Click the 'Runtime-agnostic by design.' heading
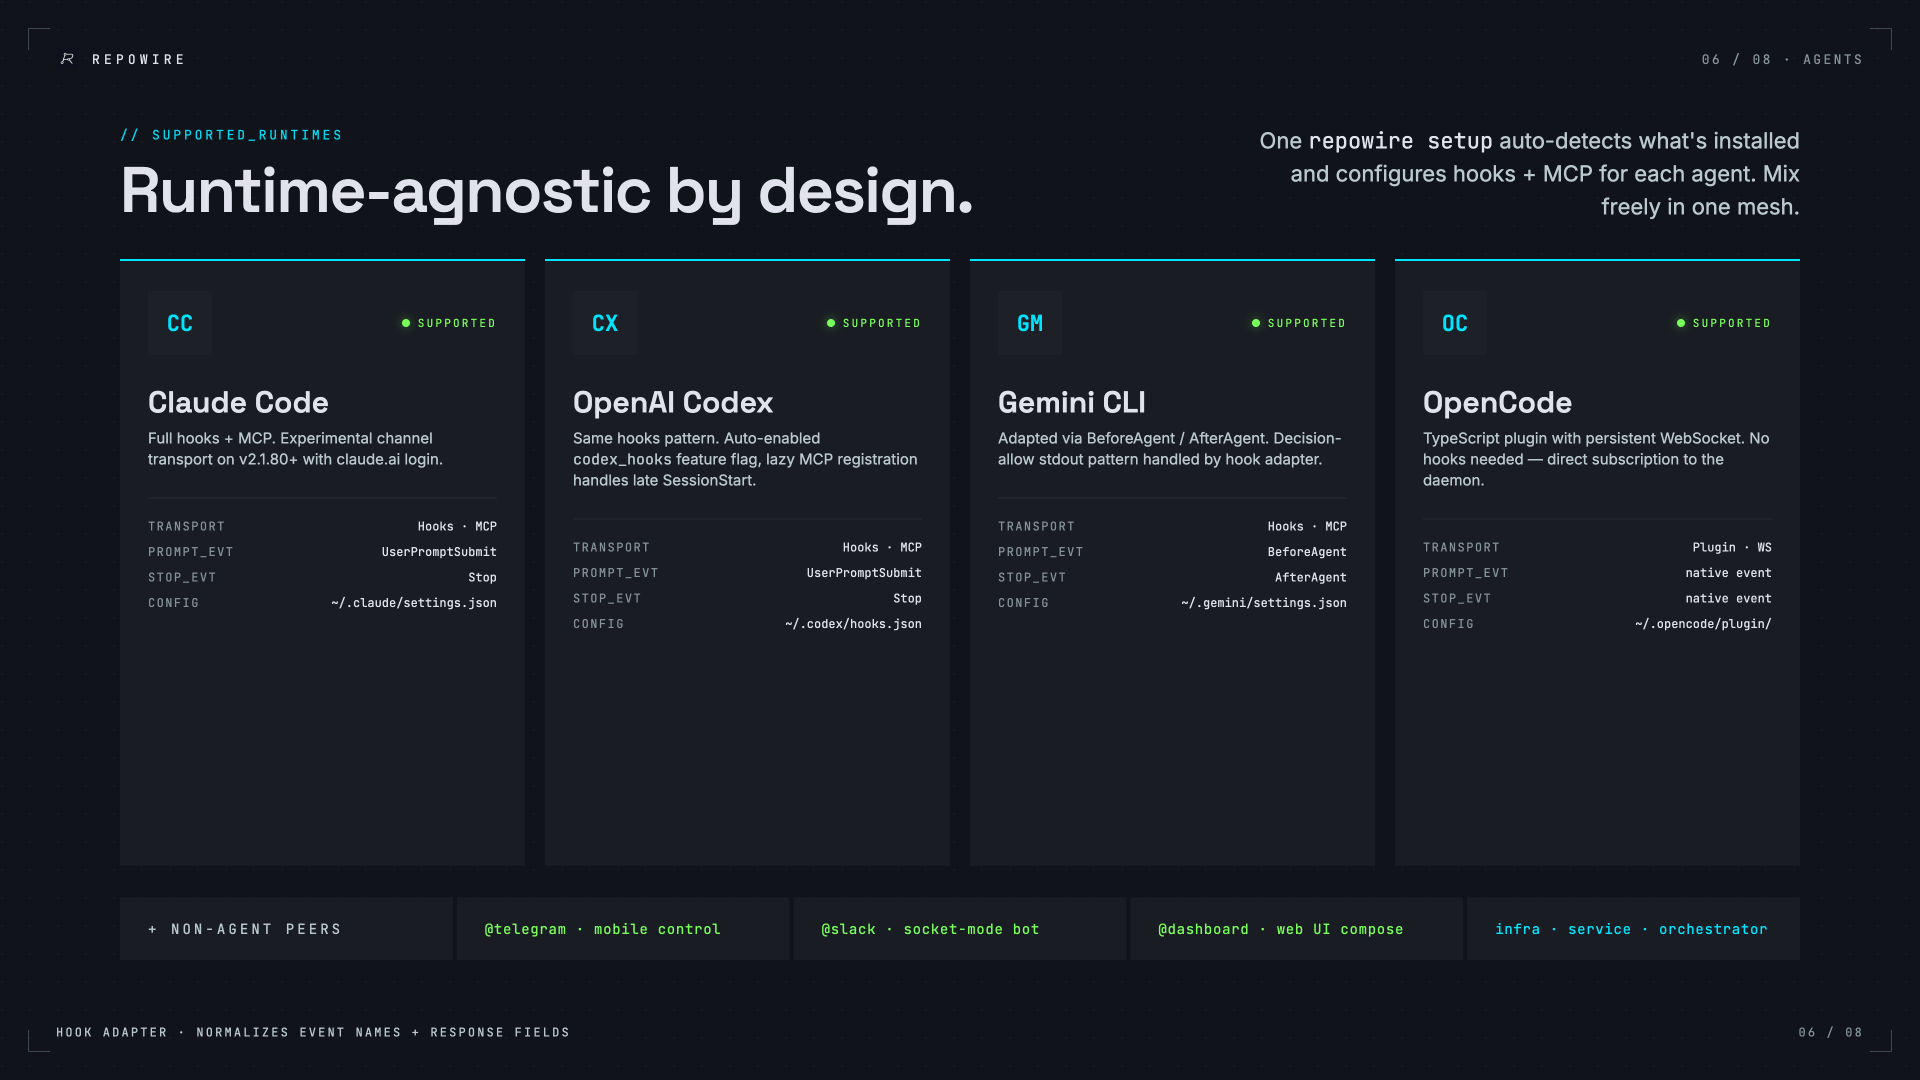 [x=547, y=191]
